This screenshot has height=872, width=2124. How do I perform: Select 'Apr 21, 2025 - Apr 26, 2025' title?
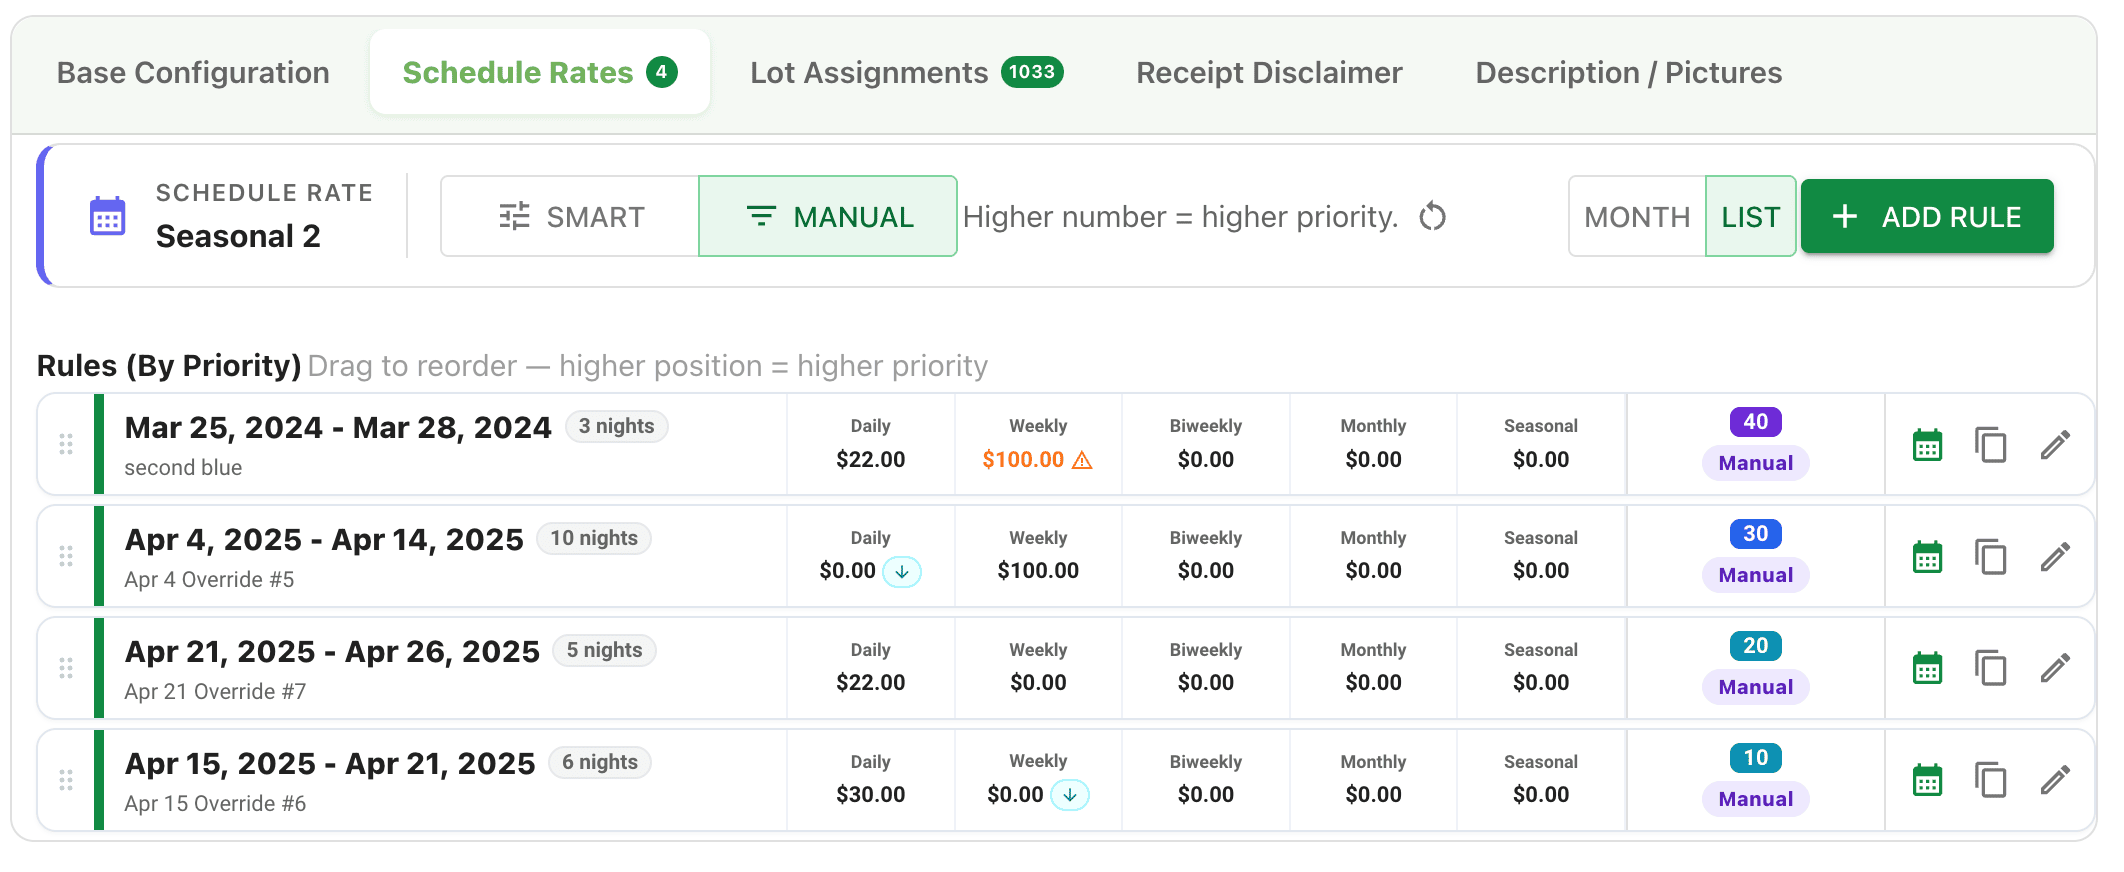point(332,651)
